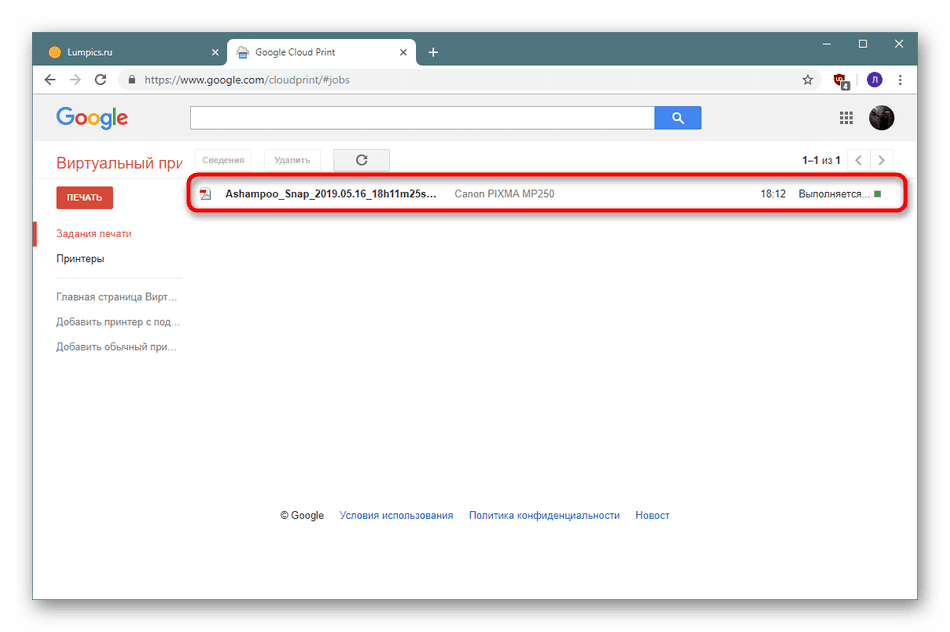This screenshot has width=950, height=632.
Task: Click the green status indicator square
Action: point(877,194)
